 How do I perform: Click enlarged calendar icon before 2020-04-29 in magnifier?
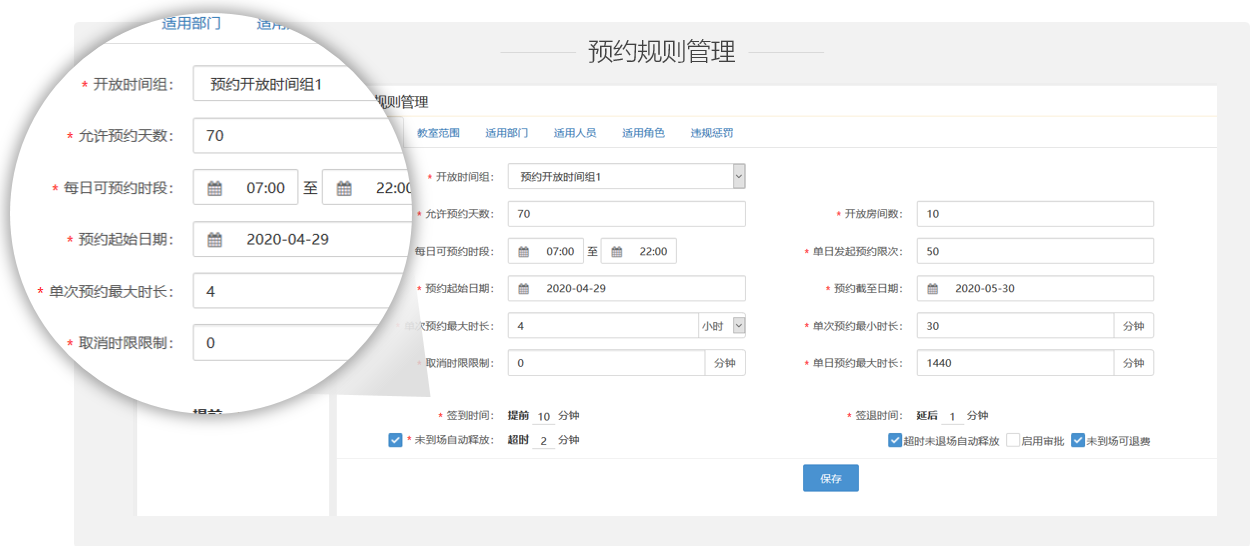215,240
